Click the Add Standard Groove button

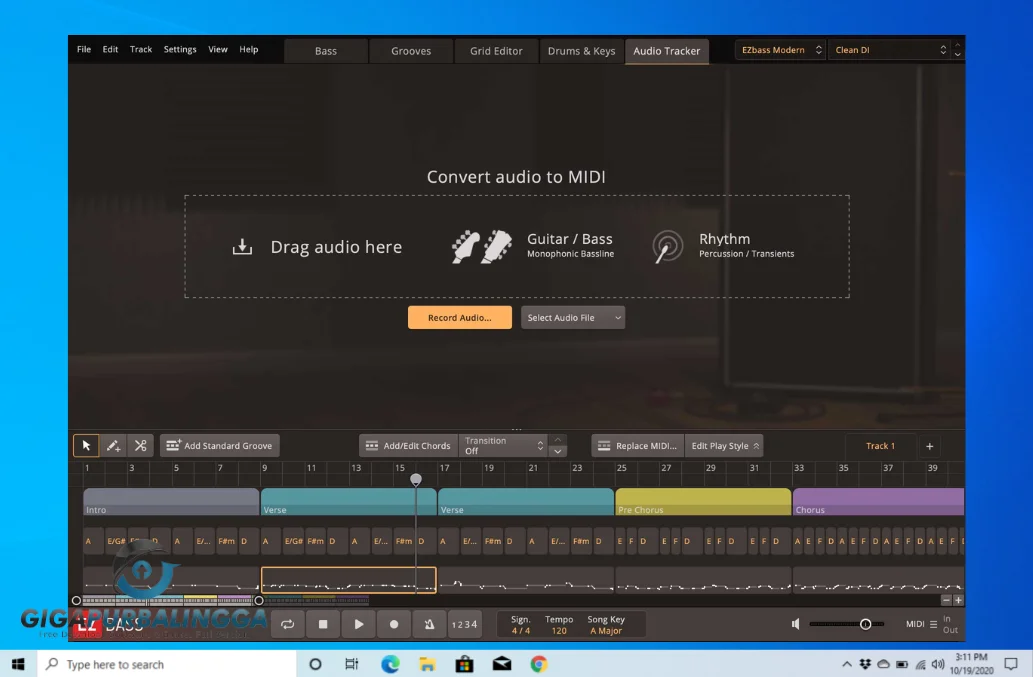pos(220,446)
